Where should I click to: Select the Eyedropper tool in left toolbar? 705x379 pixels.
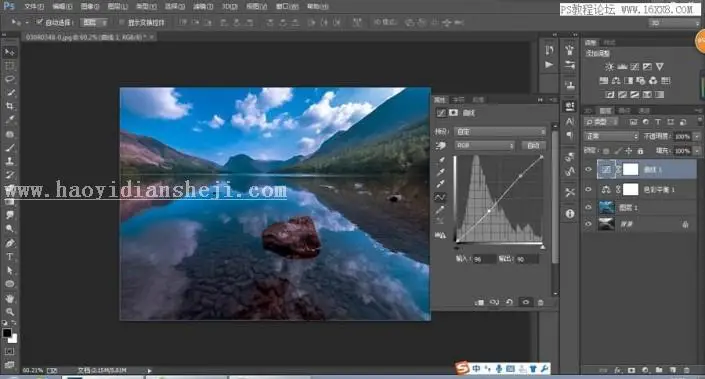9,120
